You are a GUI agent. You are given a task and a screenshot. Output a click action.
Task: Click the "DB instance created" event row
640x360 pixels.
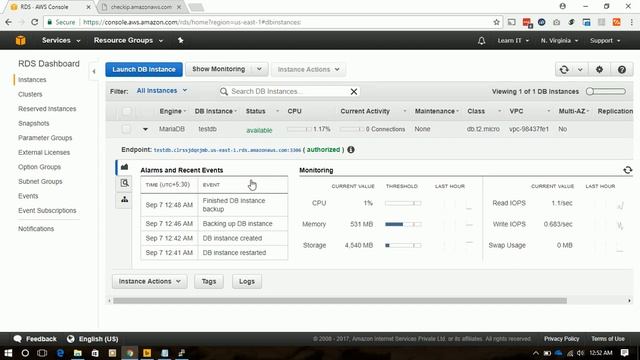click(214, 238)
